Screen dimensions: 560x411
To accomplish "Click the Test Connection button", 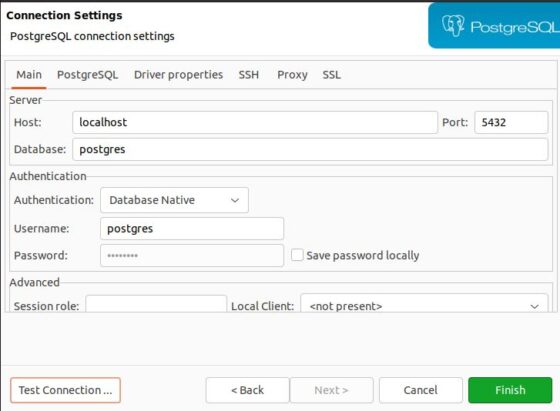I will [x=65, y=390].
